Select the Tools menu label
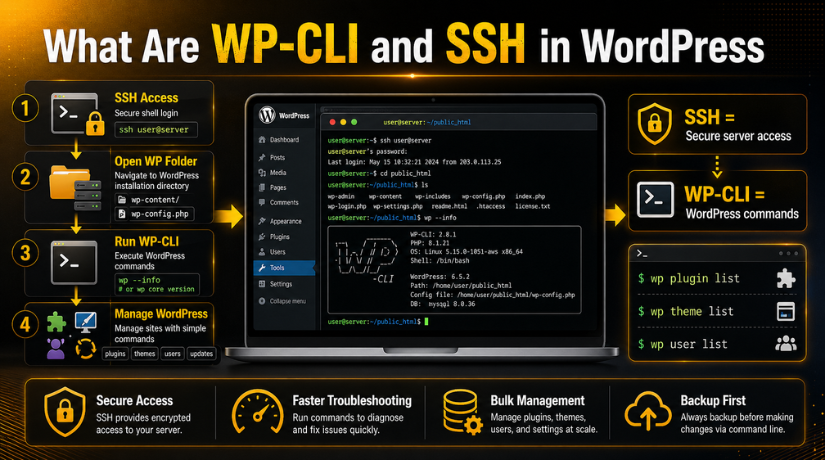The image size is (825, 460). (x=277, y=268)
